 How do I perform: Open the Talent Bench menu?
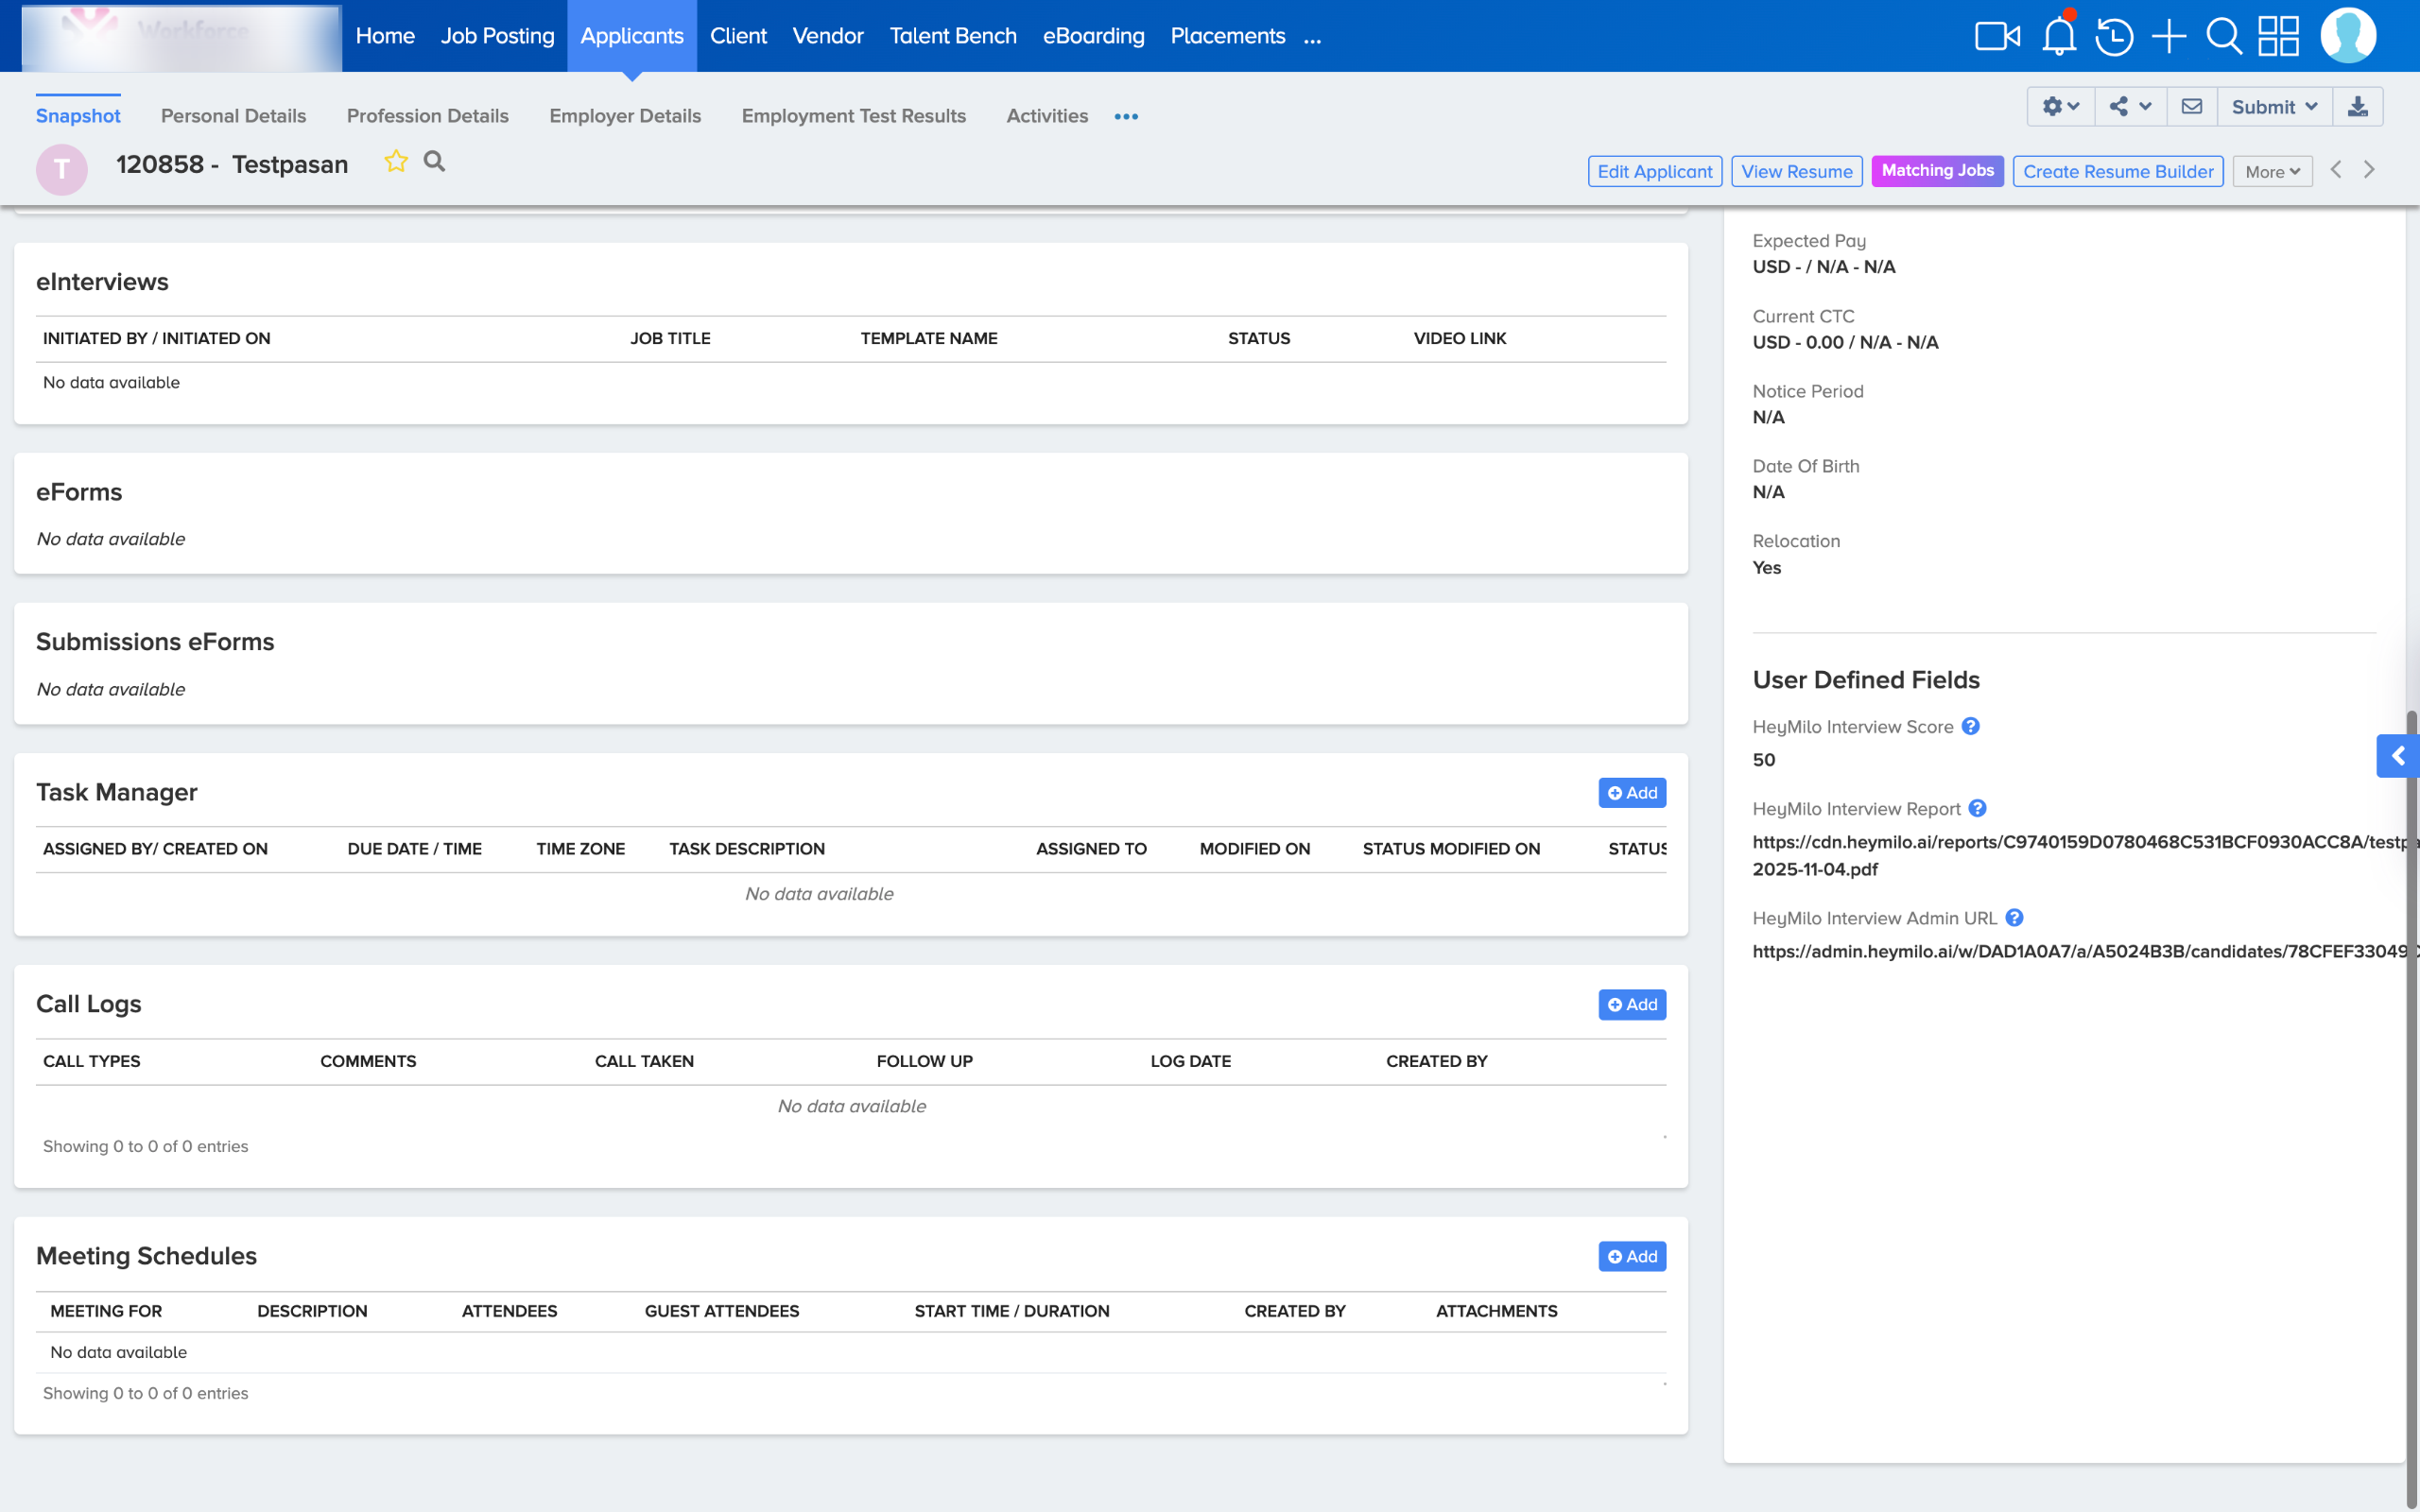tap(952, 36)
